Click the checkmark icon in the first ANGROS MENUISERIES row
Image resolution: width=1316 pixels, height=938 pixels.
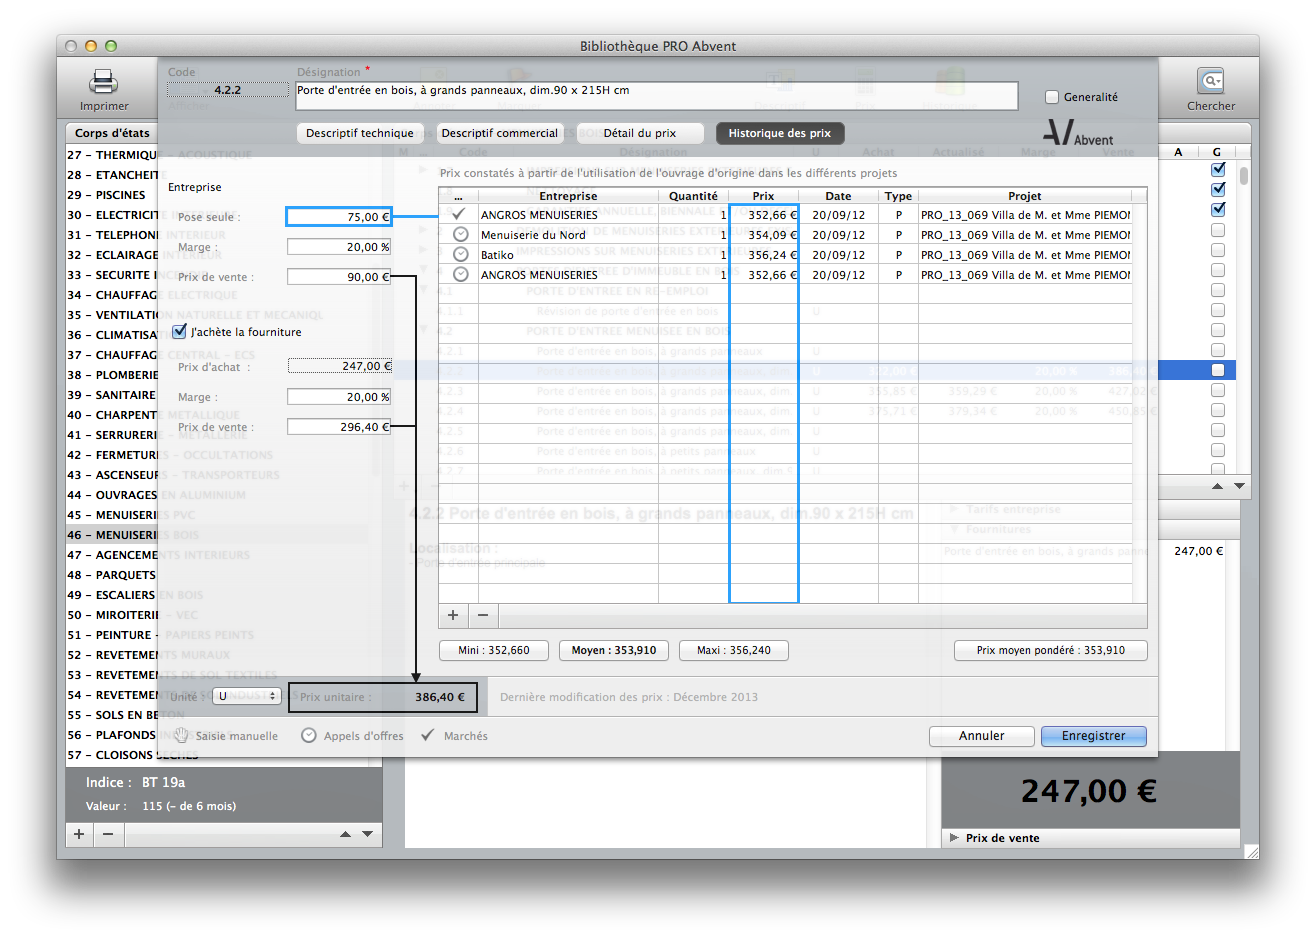click(x=459, y=214)
